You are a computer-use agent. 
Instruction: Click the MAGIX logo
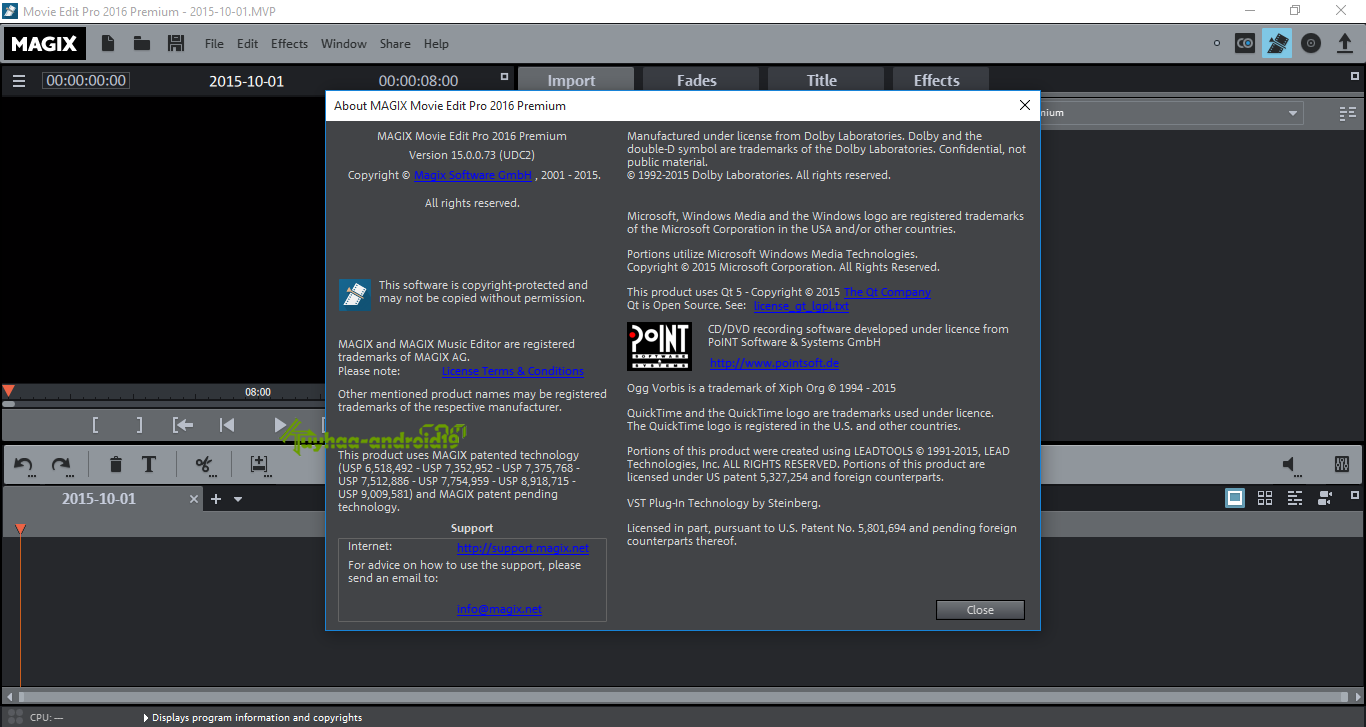44,43
